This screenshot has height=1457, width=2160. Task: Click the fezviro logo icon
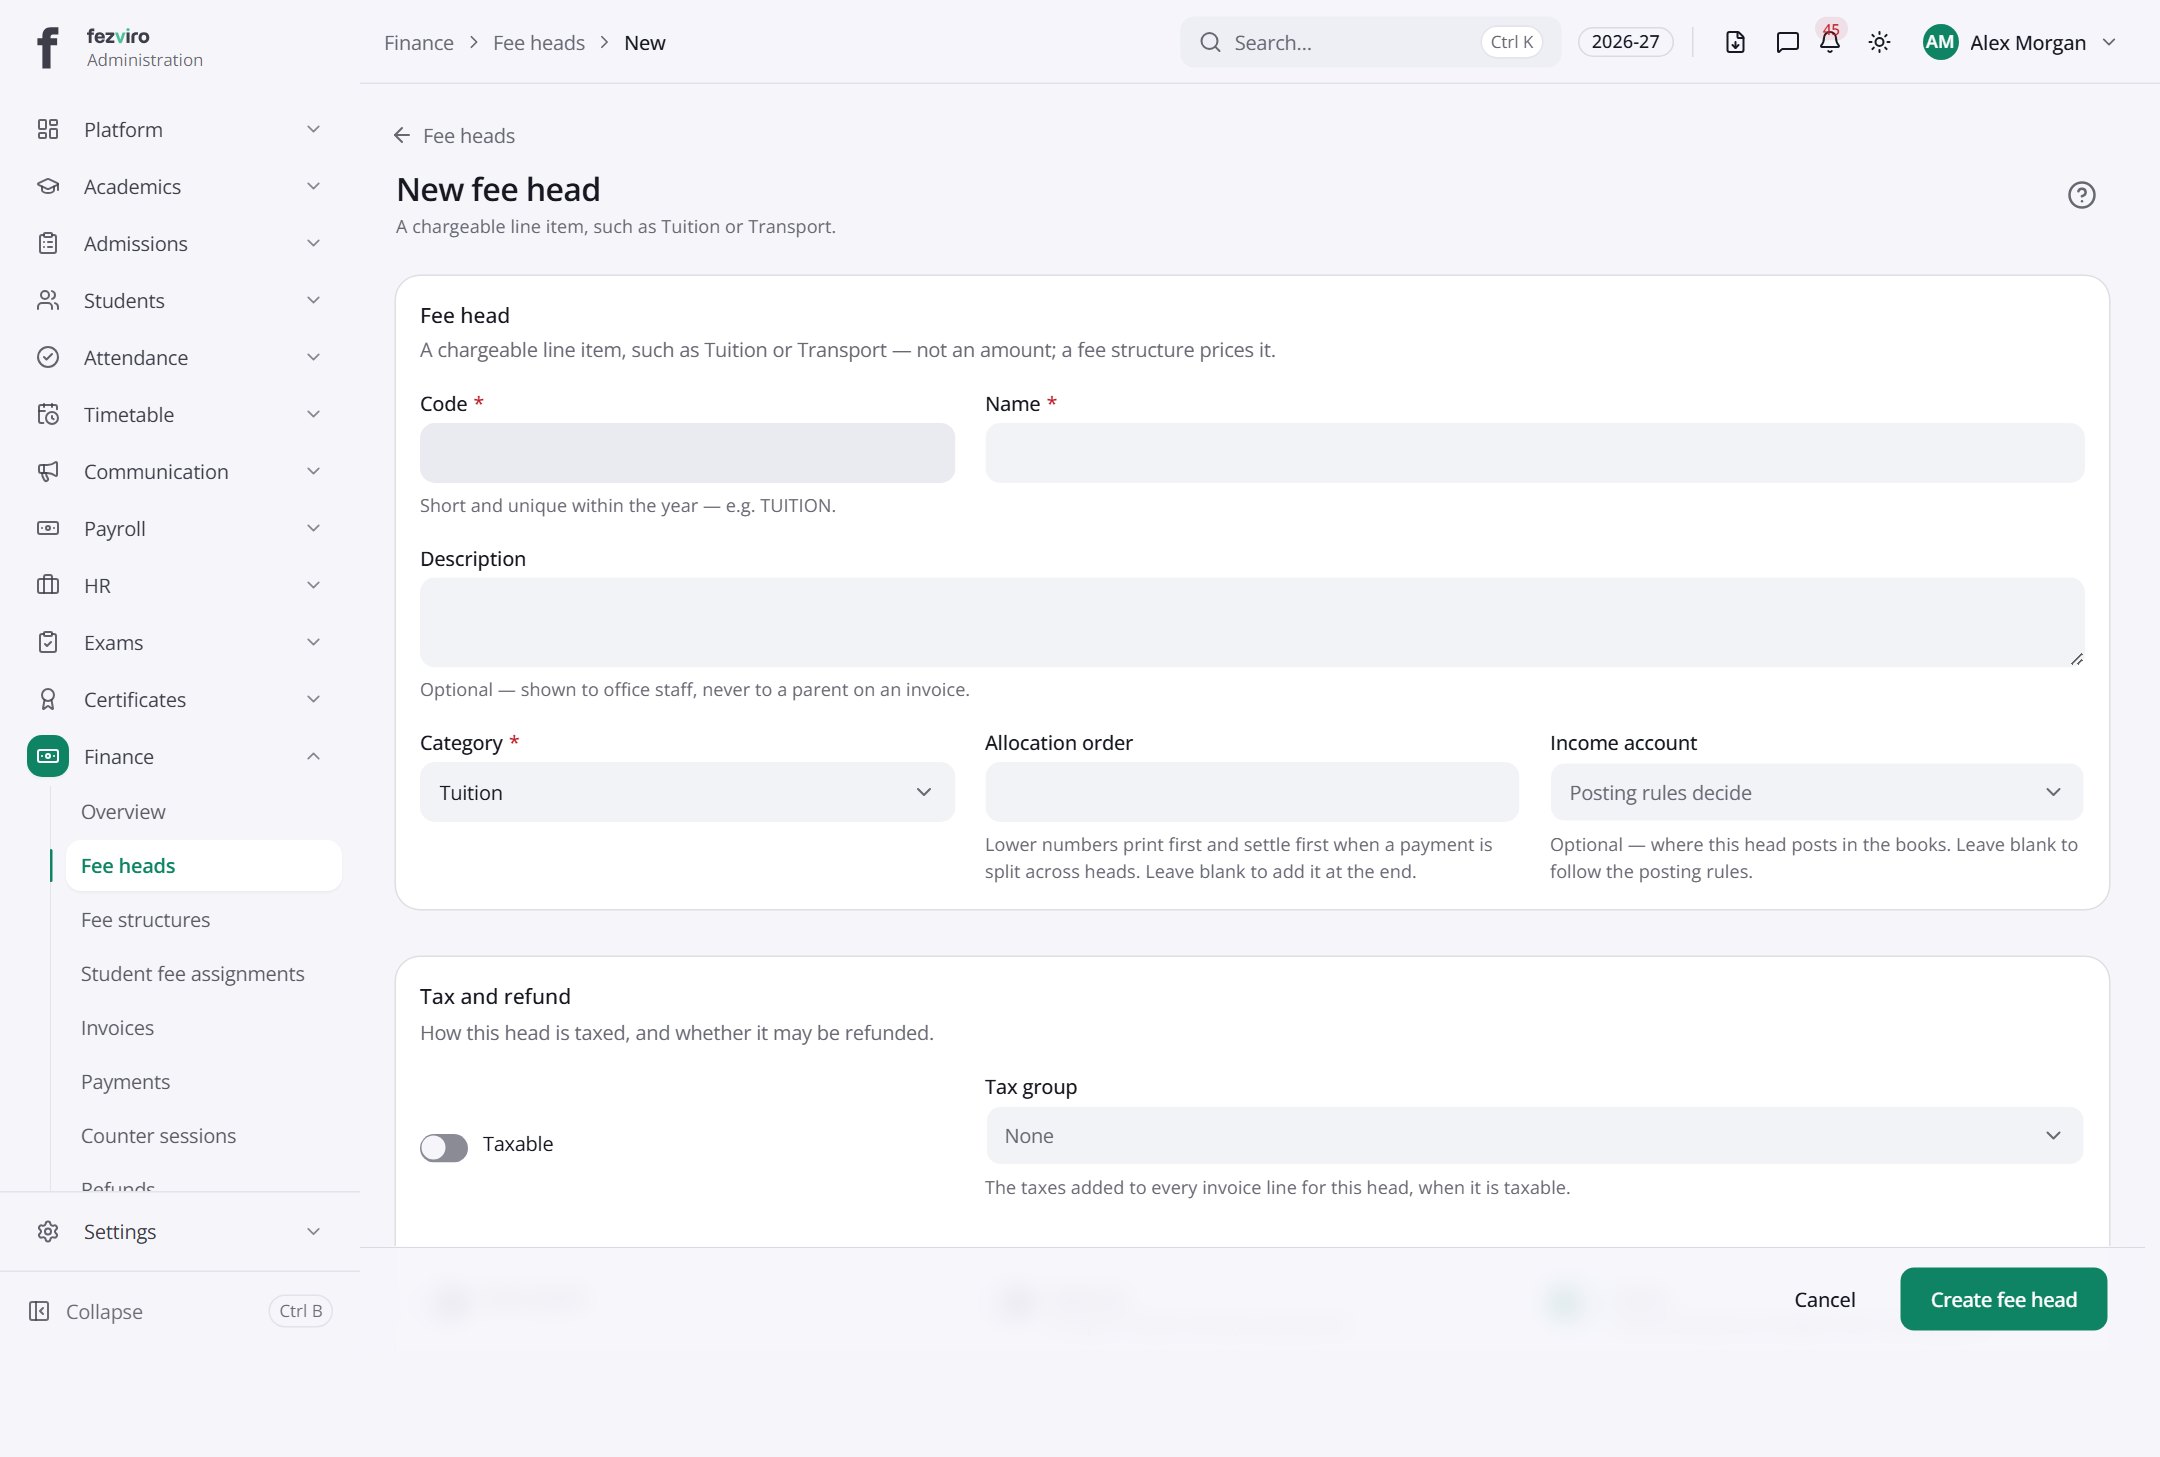[47, 47]
